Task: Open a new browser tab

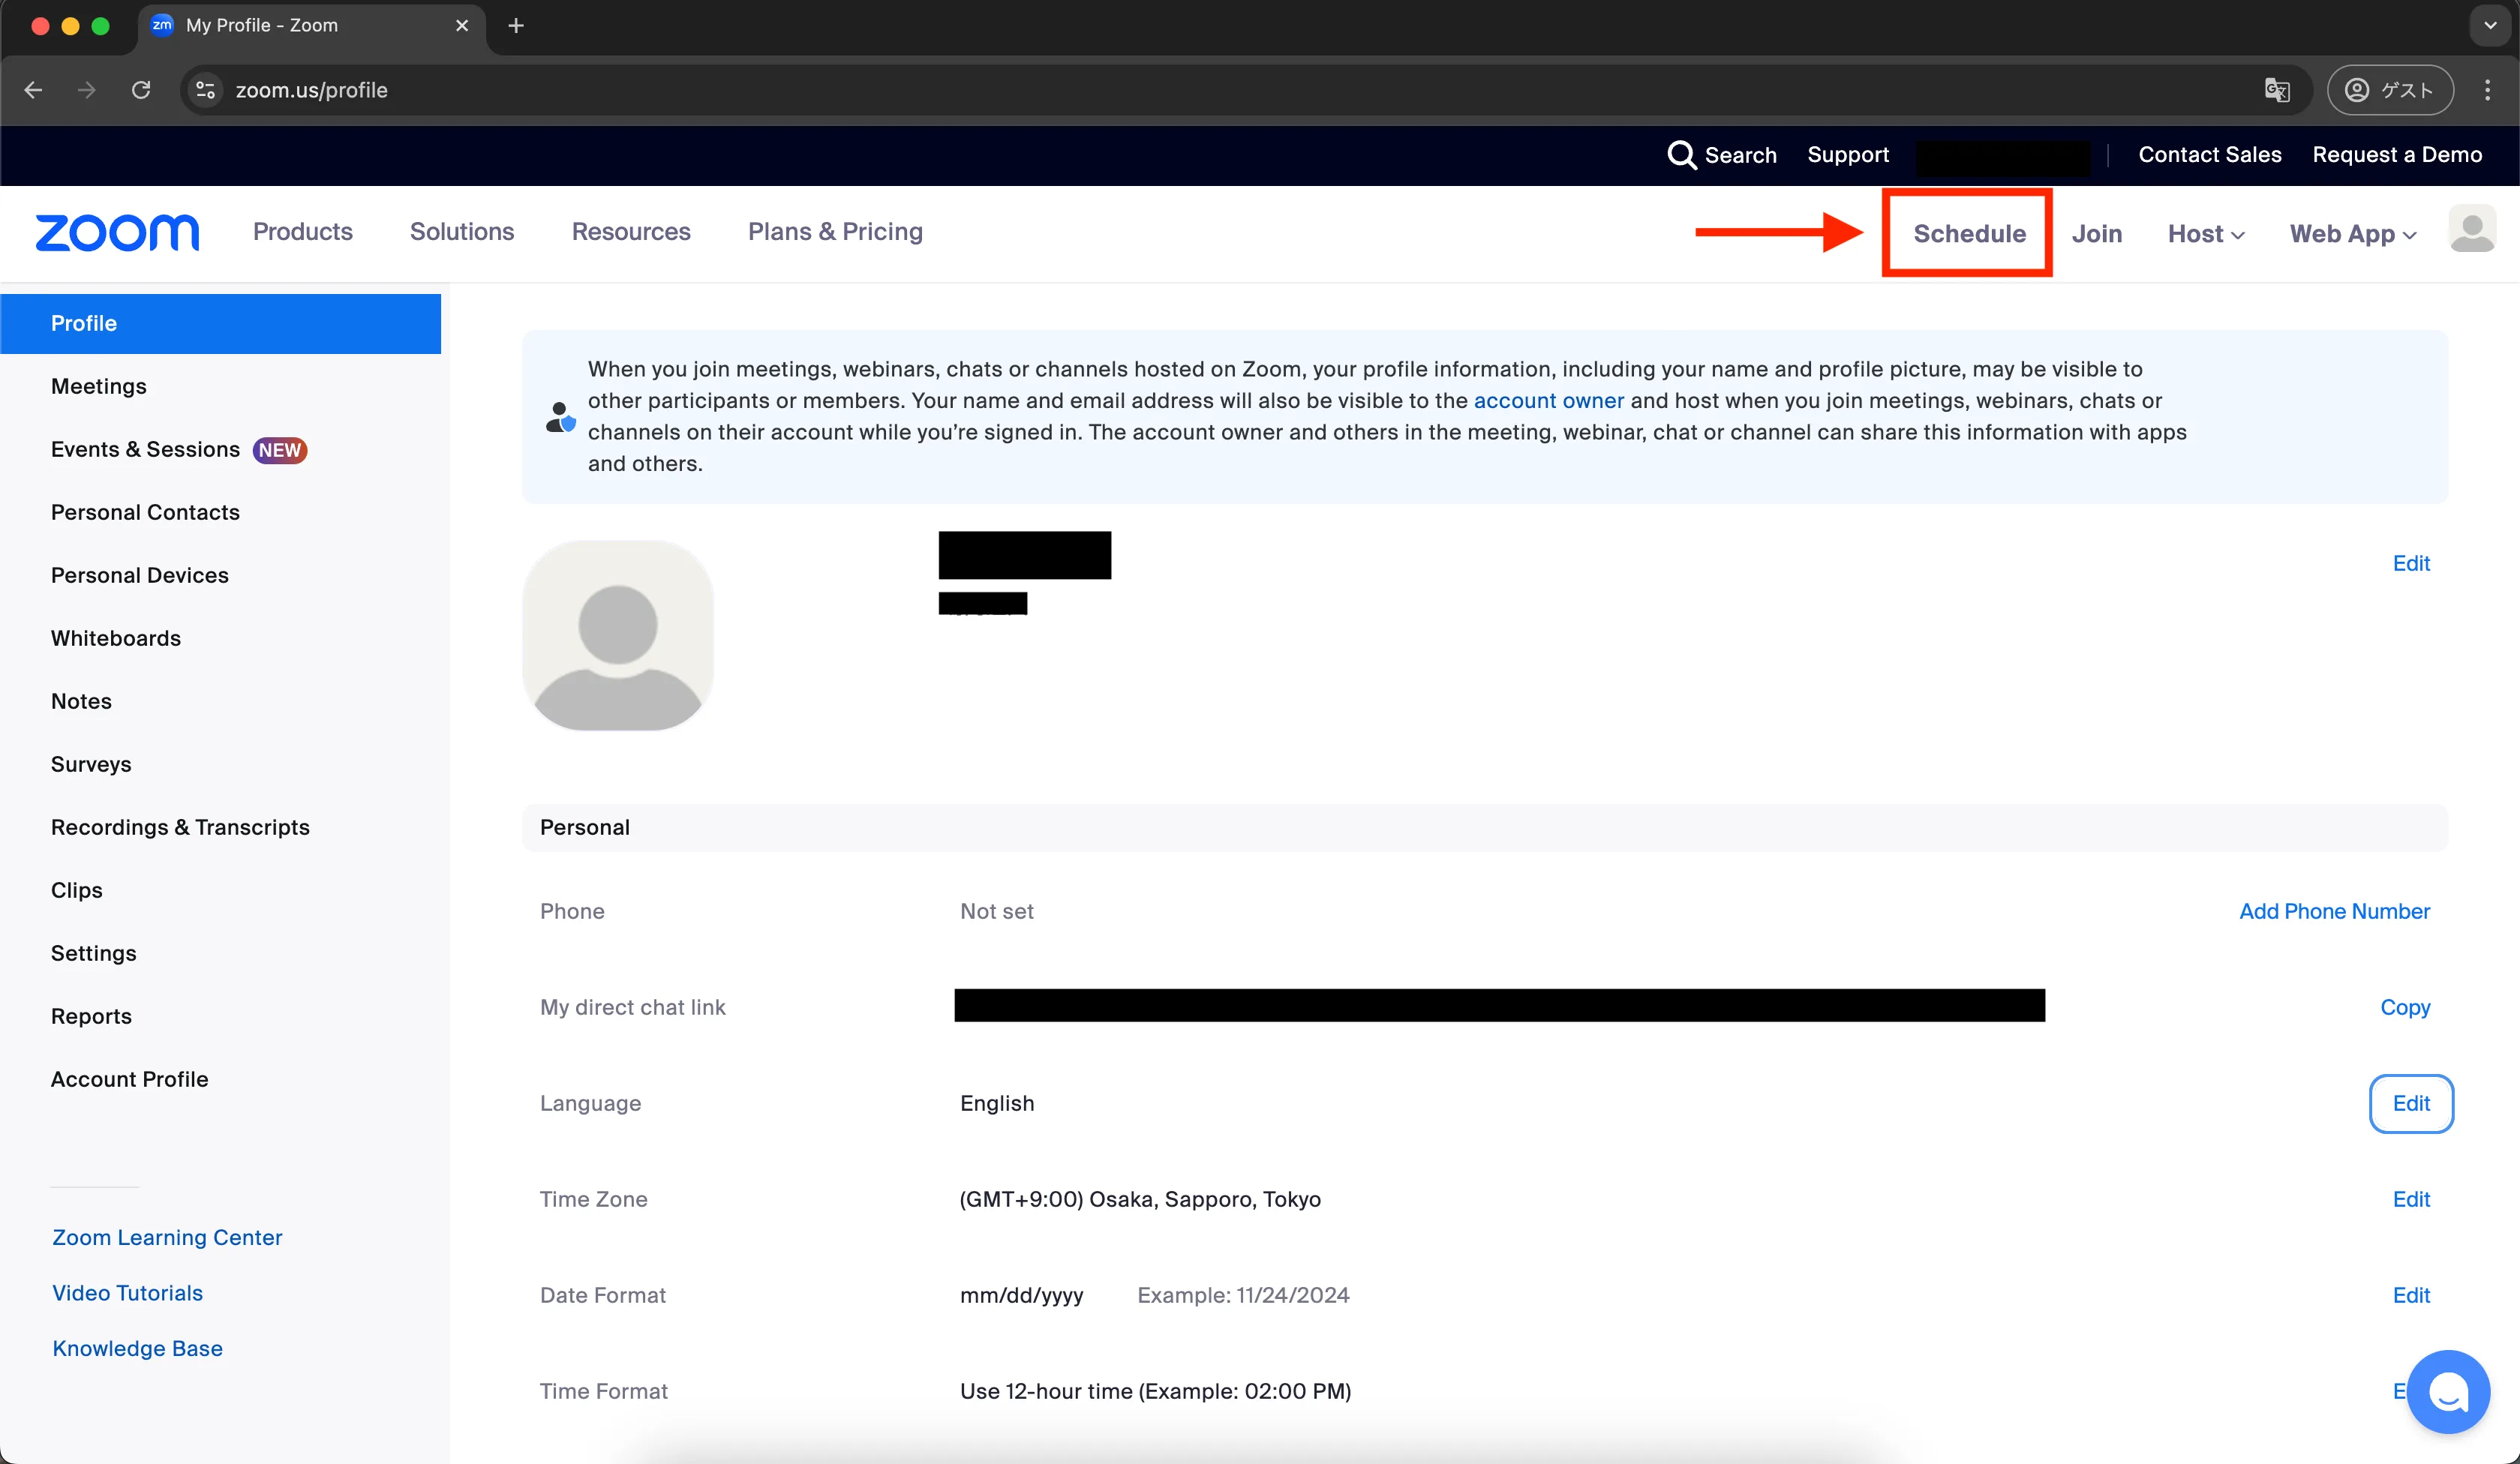Action: coord(516,26)
